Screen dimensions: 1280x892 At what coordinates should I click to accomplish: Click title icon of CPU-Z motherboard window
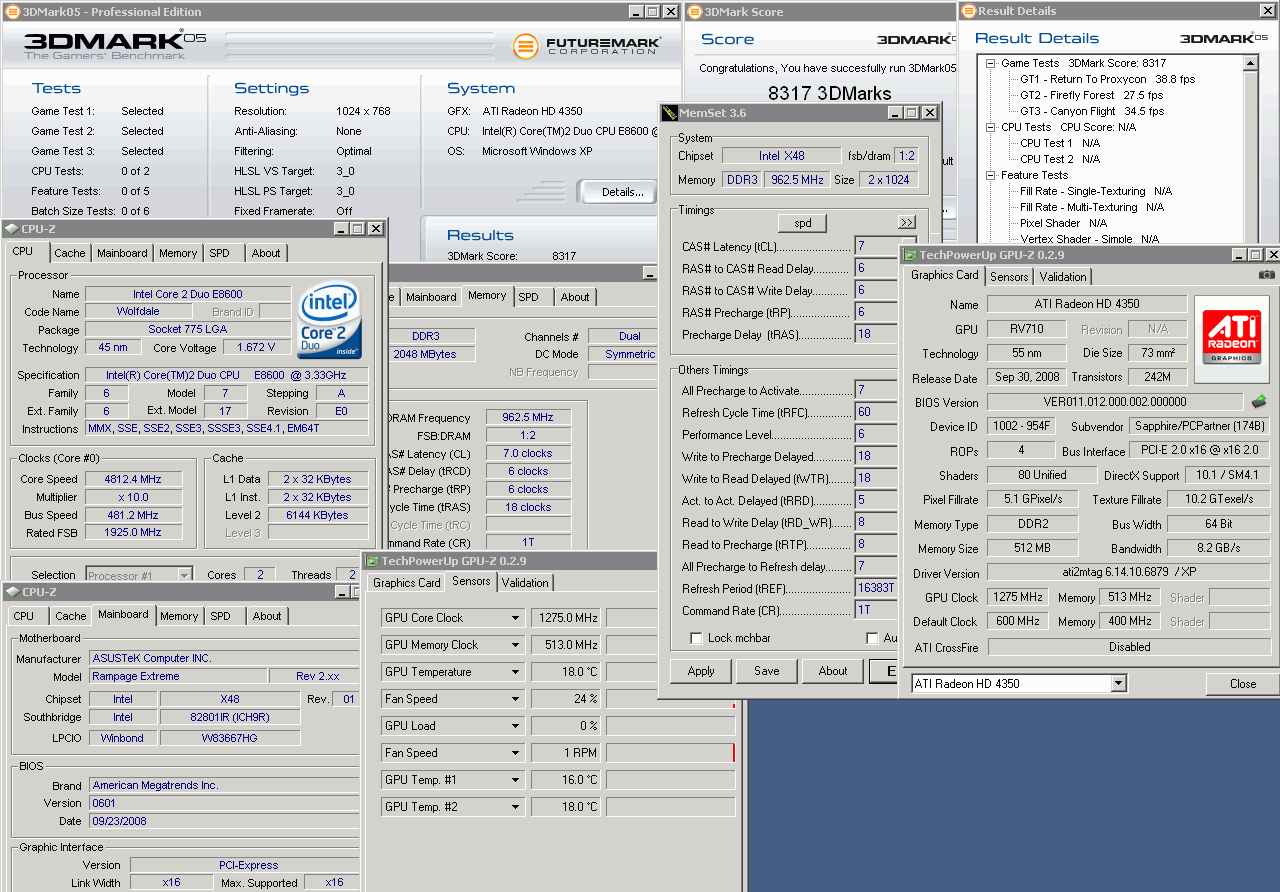[11, 592]
